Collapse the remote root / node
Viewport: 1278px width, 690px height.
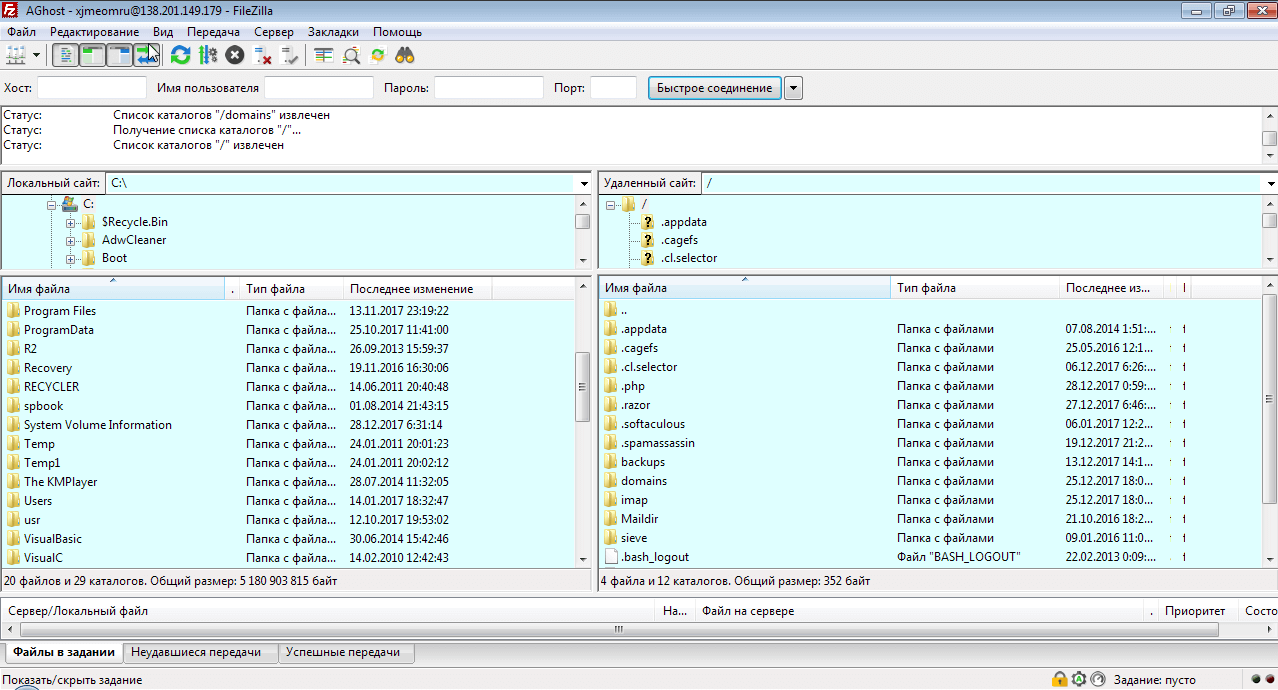click(x=610, y=204)
